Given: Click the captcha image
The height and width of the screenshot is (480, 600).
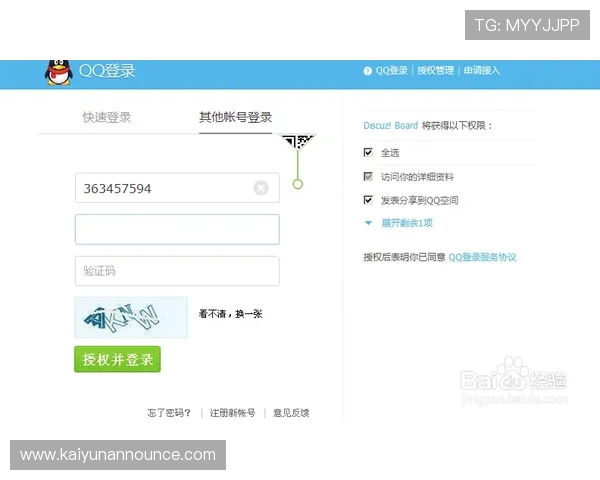Looking at the screenshot, I should click(x=131, y=317).
